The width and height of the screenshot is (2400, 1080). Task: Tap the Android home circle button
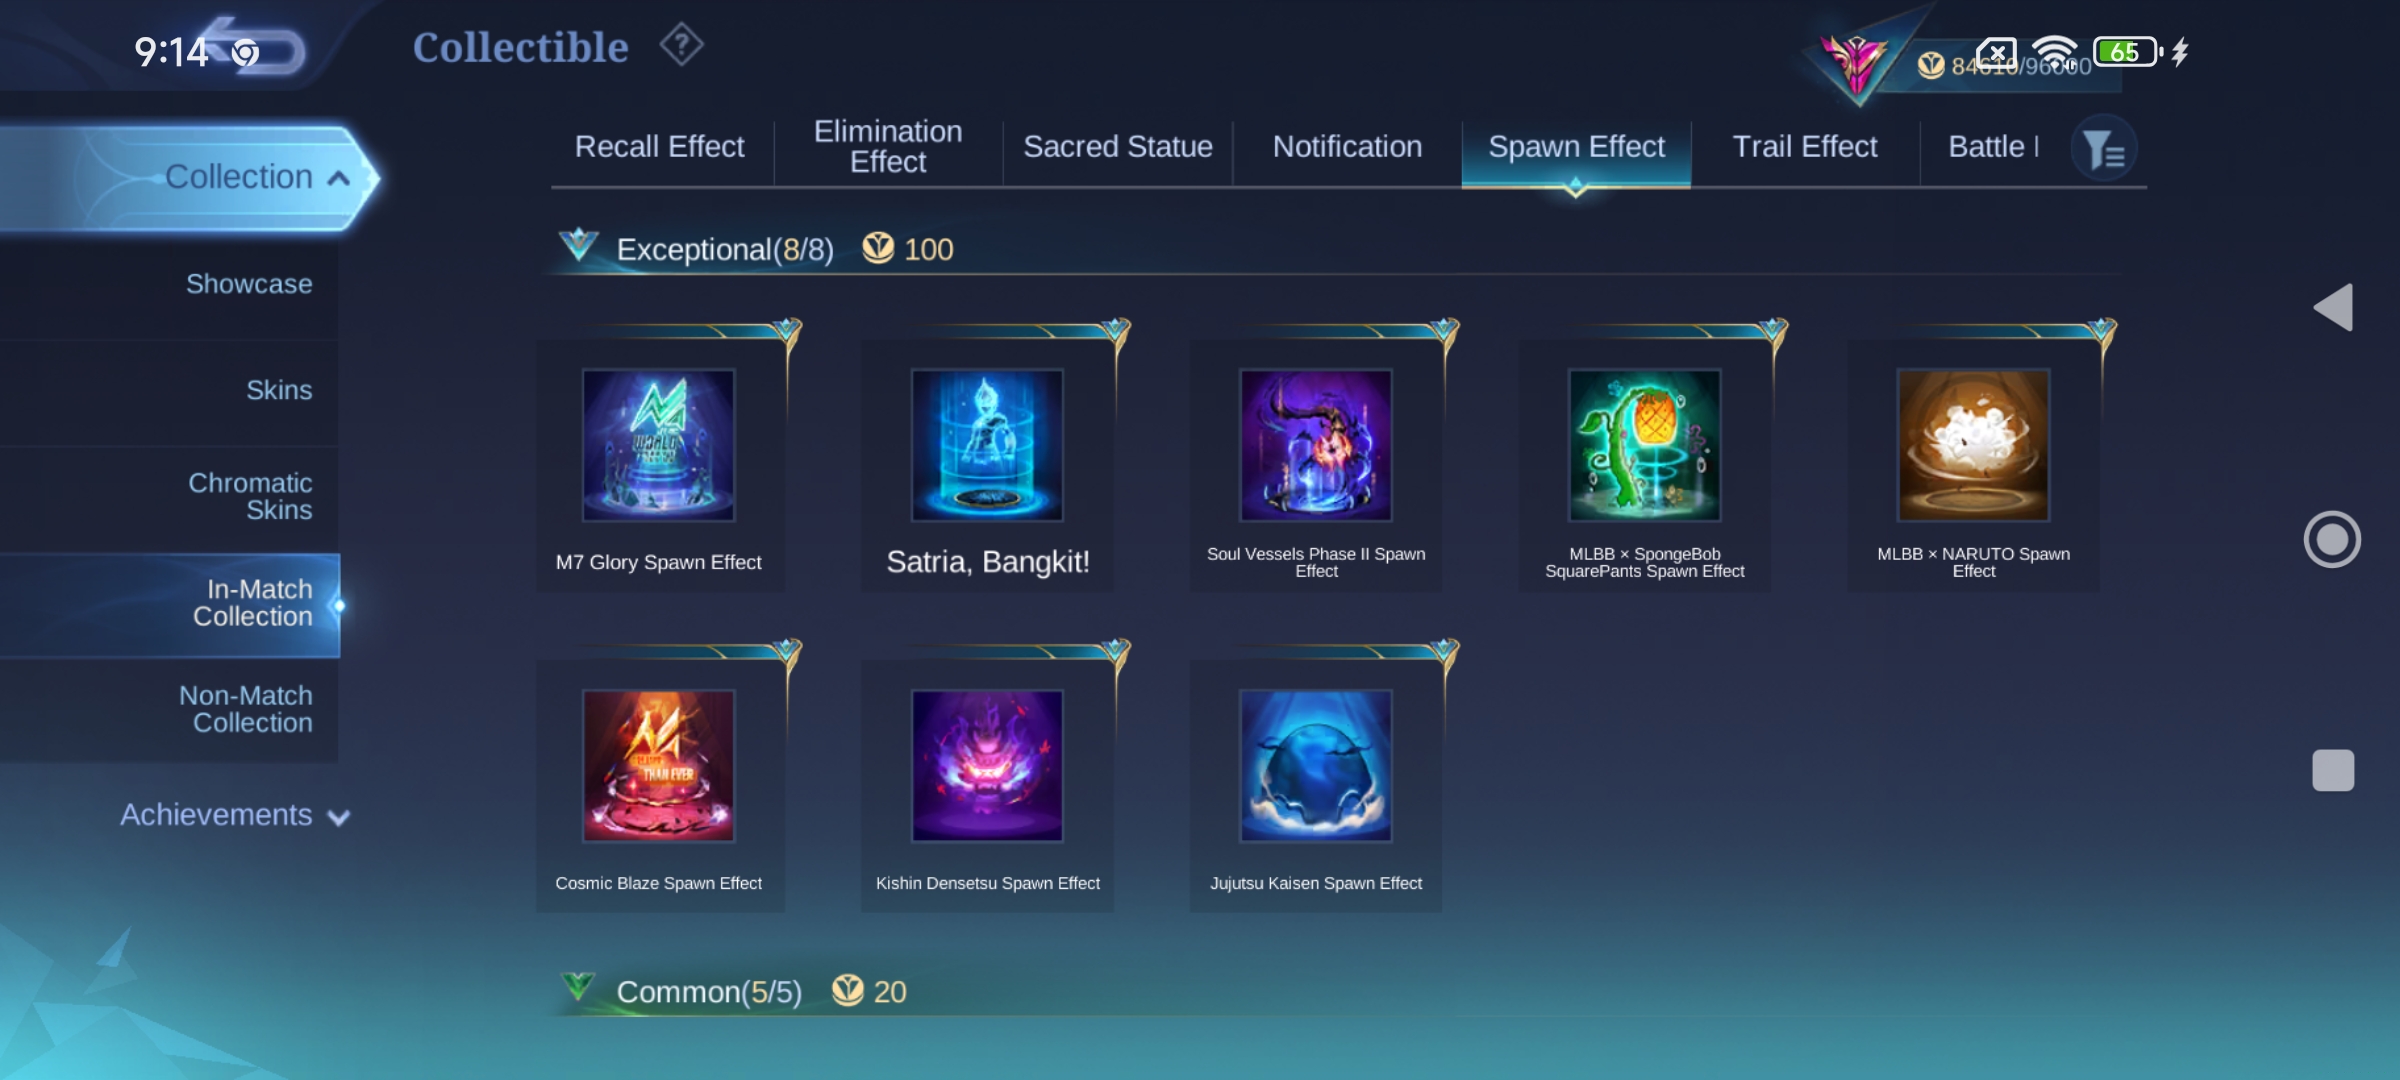pos(2332,540)
